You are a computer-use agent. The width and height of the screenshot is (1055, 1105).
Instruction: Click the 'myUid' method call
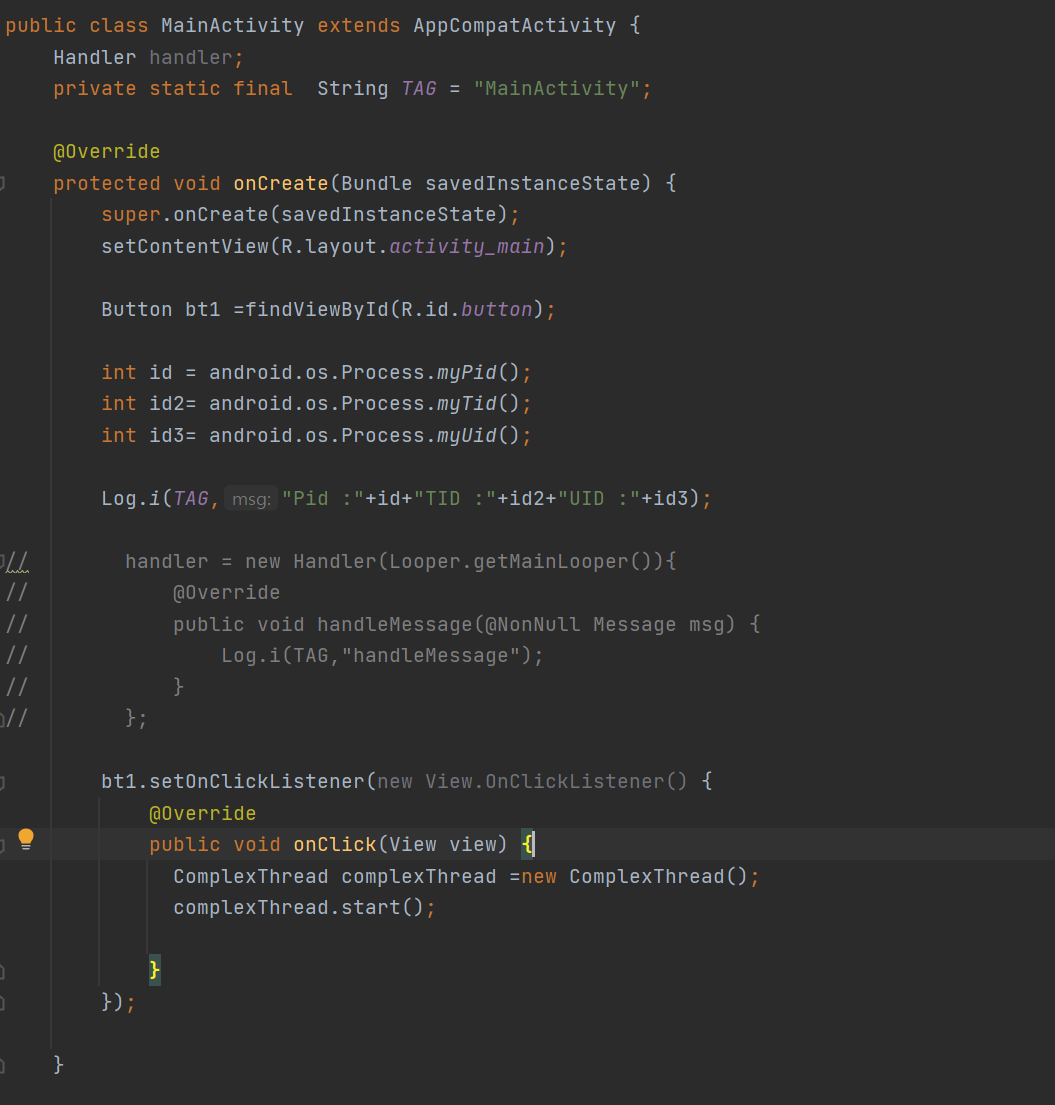tap(467, 435)
